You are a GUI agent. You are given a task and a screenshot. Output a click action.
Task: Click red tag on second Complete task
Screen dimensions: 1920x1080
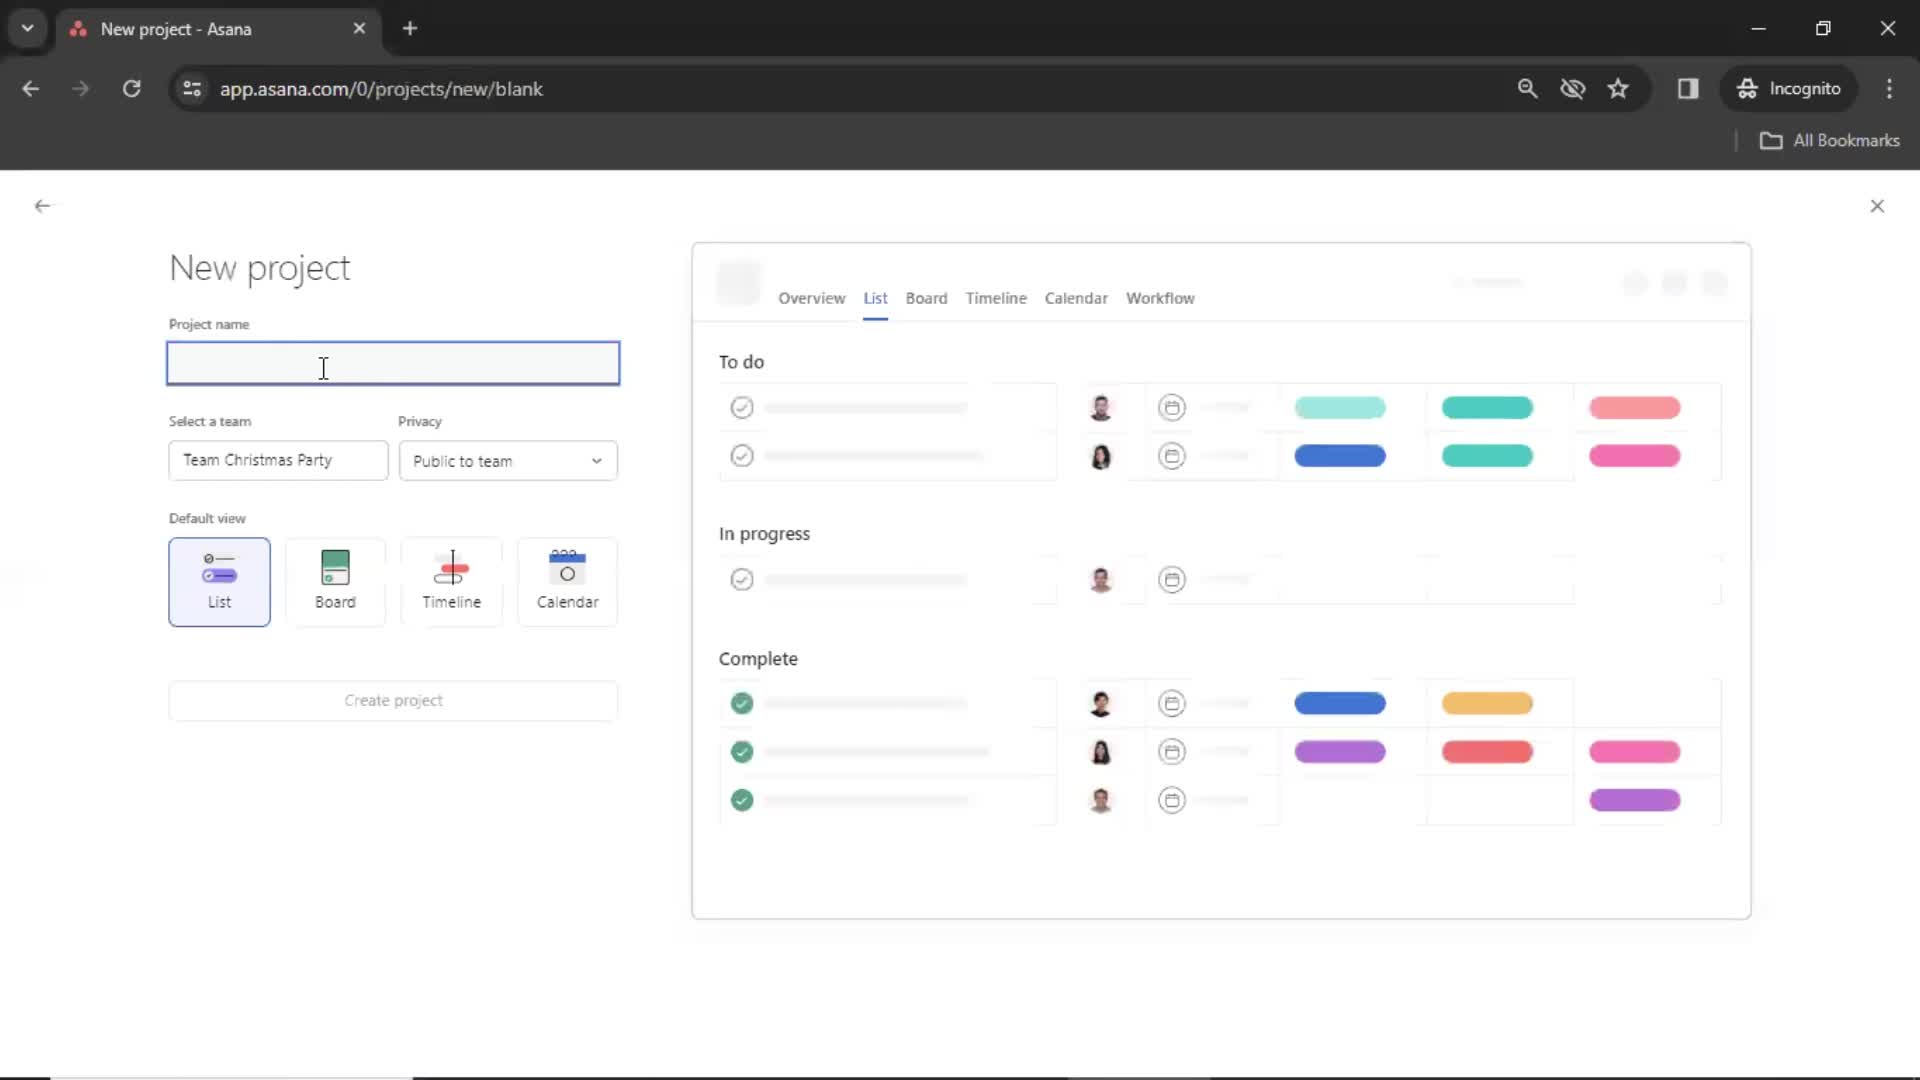point(1487,752)
